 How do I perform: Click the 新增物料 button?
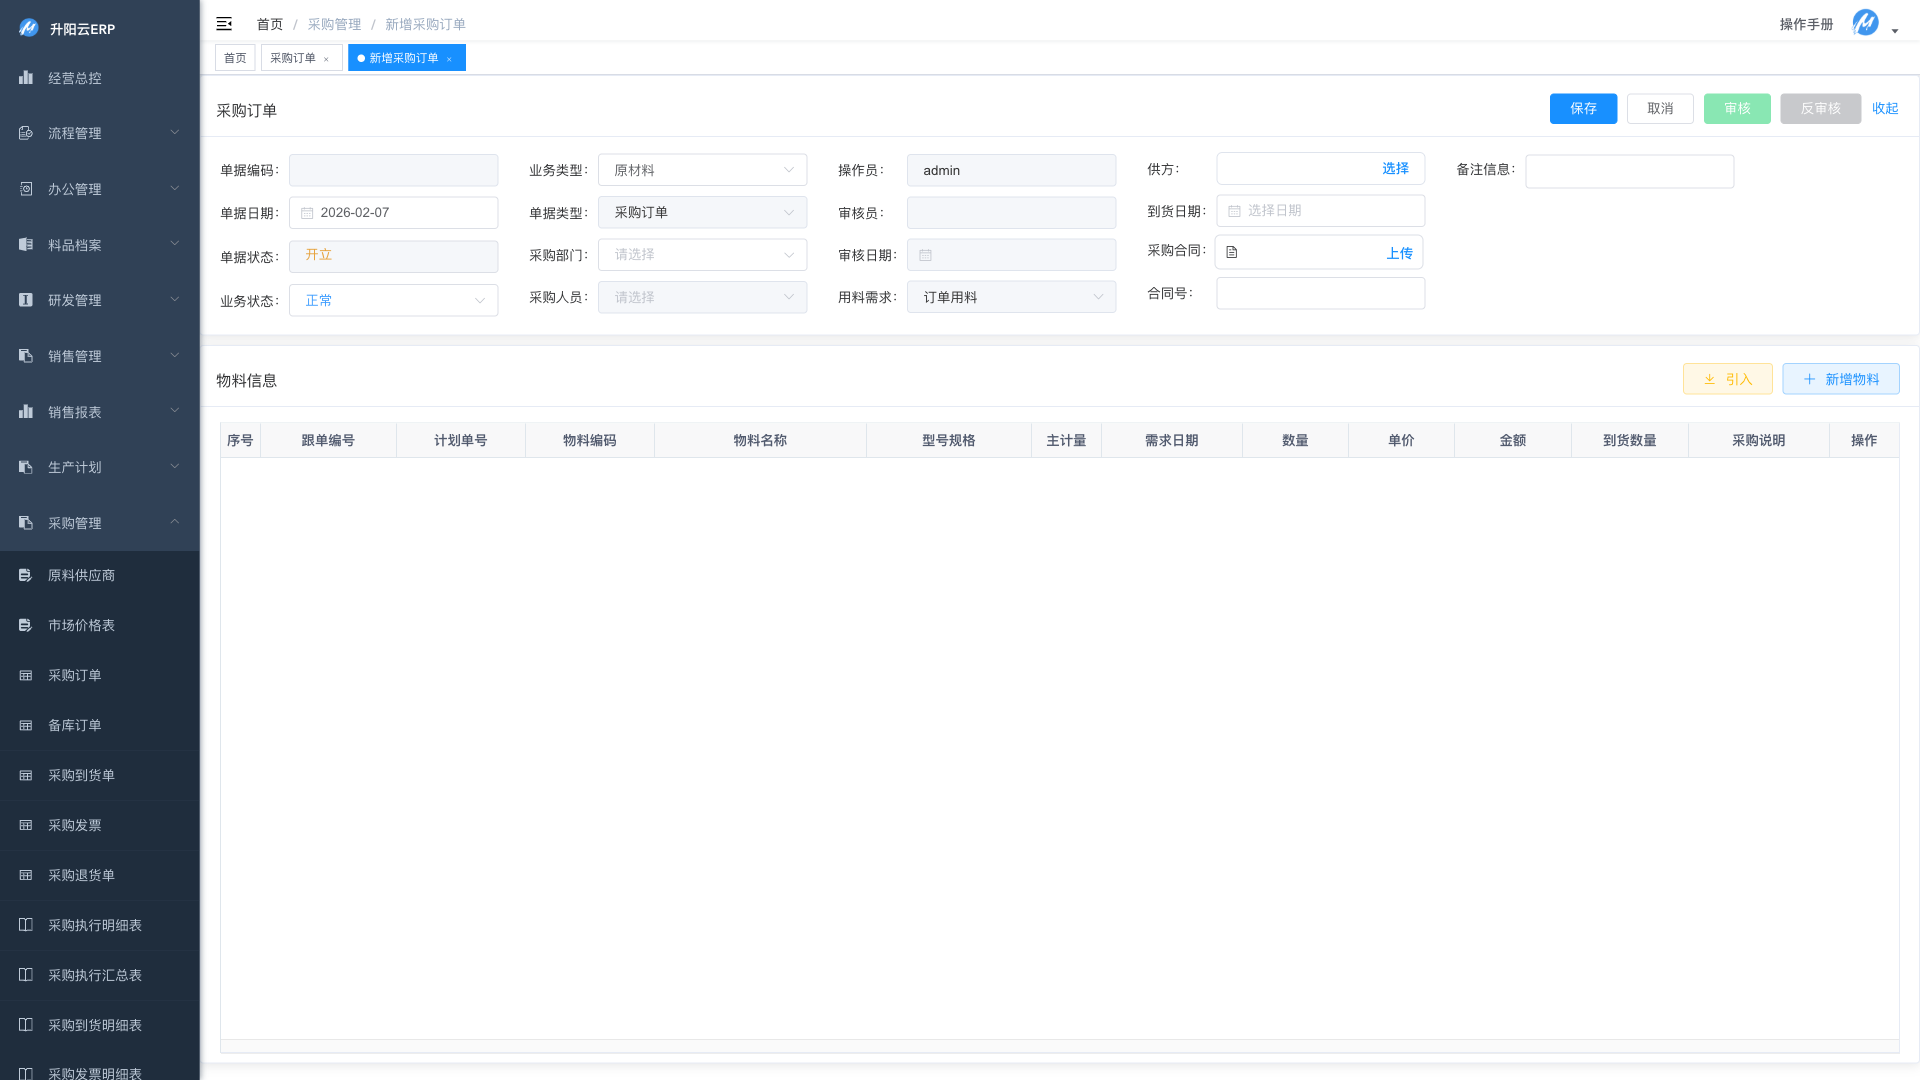[1840, 379]
